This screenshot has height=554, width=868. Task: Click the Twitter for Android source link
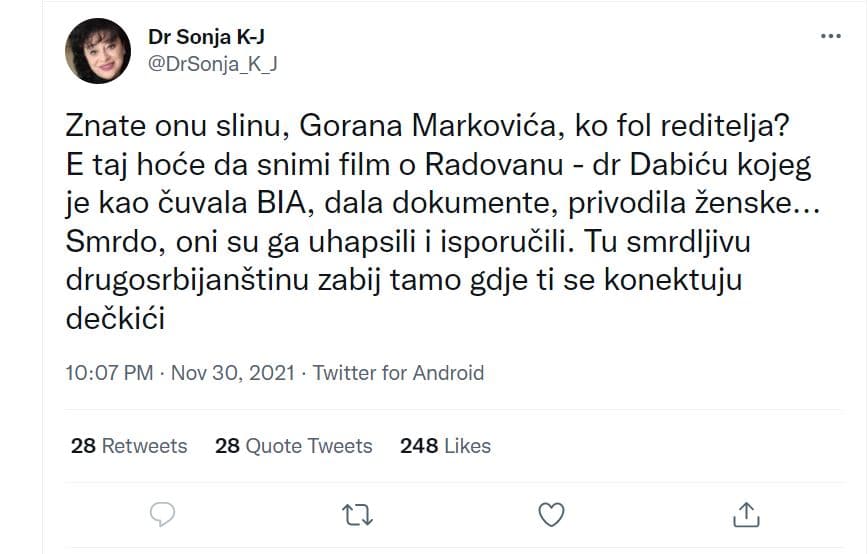pos(398,373)
